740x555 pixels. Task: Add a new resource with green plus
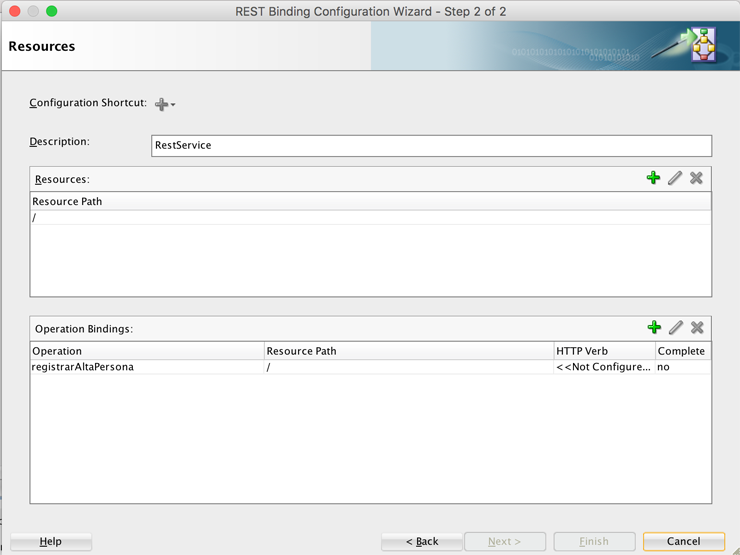(653, 178)
